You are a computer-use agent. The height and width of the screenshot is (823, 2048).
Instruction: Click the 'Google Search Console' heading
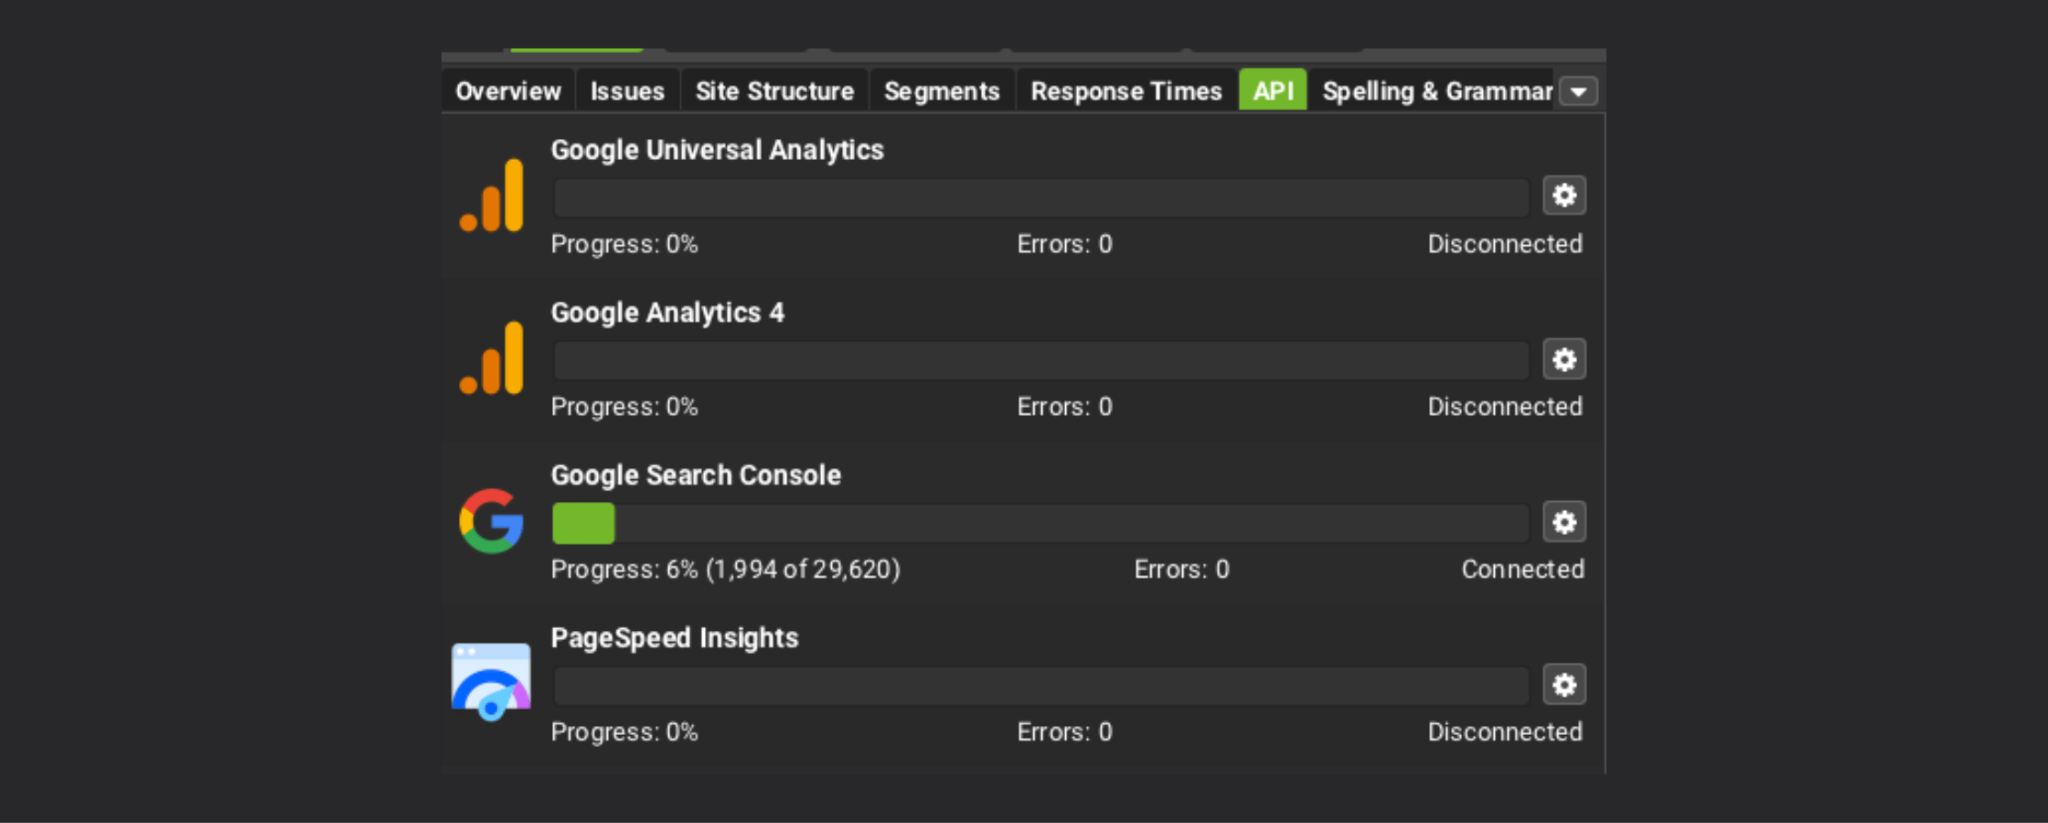click(696, 475)
